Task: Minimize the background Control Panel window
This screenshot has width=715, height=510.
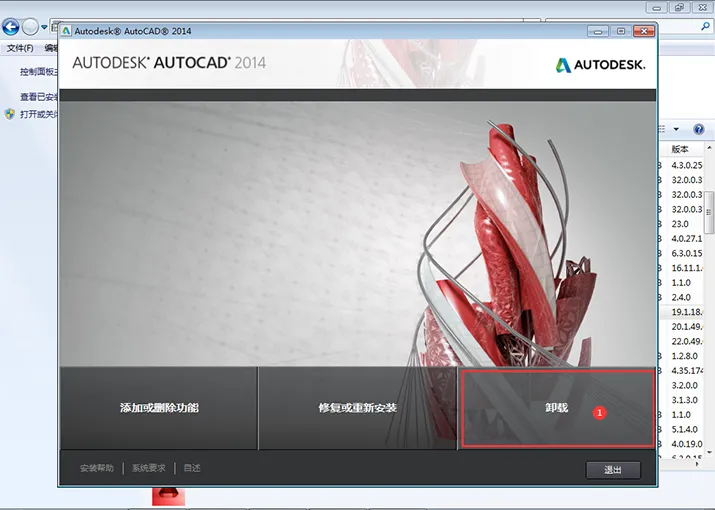Action: click(x=657, y=8)
